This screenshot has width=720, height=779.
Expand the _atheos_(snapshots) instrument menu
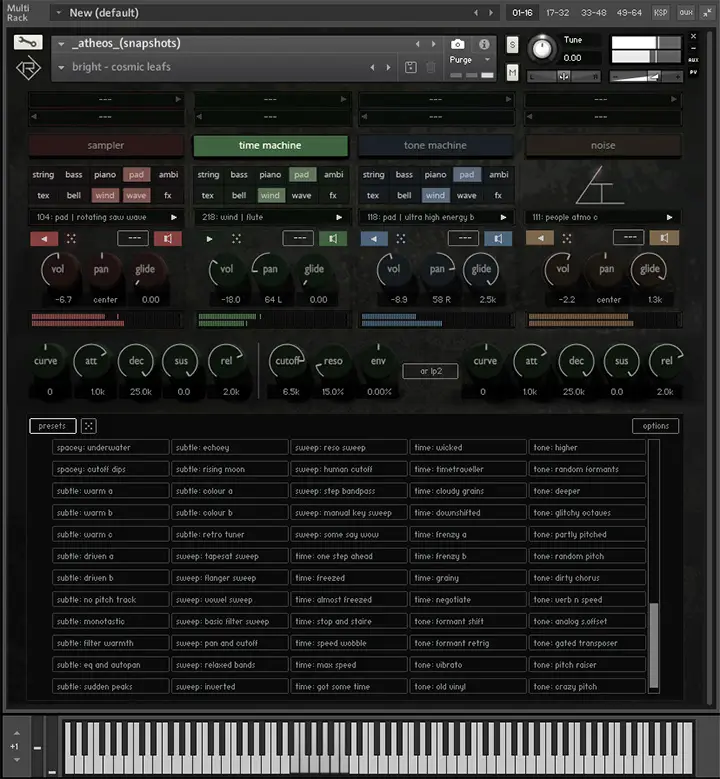pos(61,44)
